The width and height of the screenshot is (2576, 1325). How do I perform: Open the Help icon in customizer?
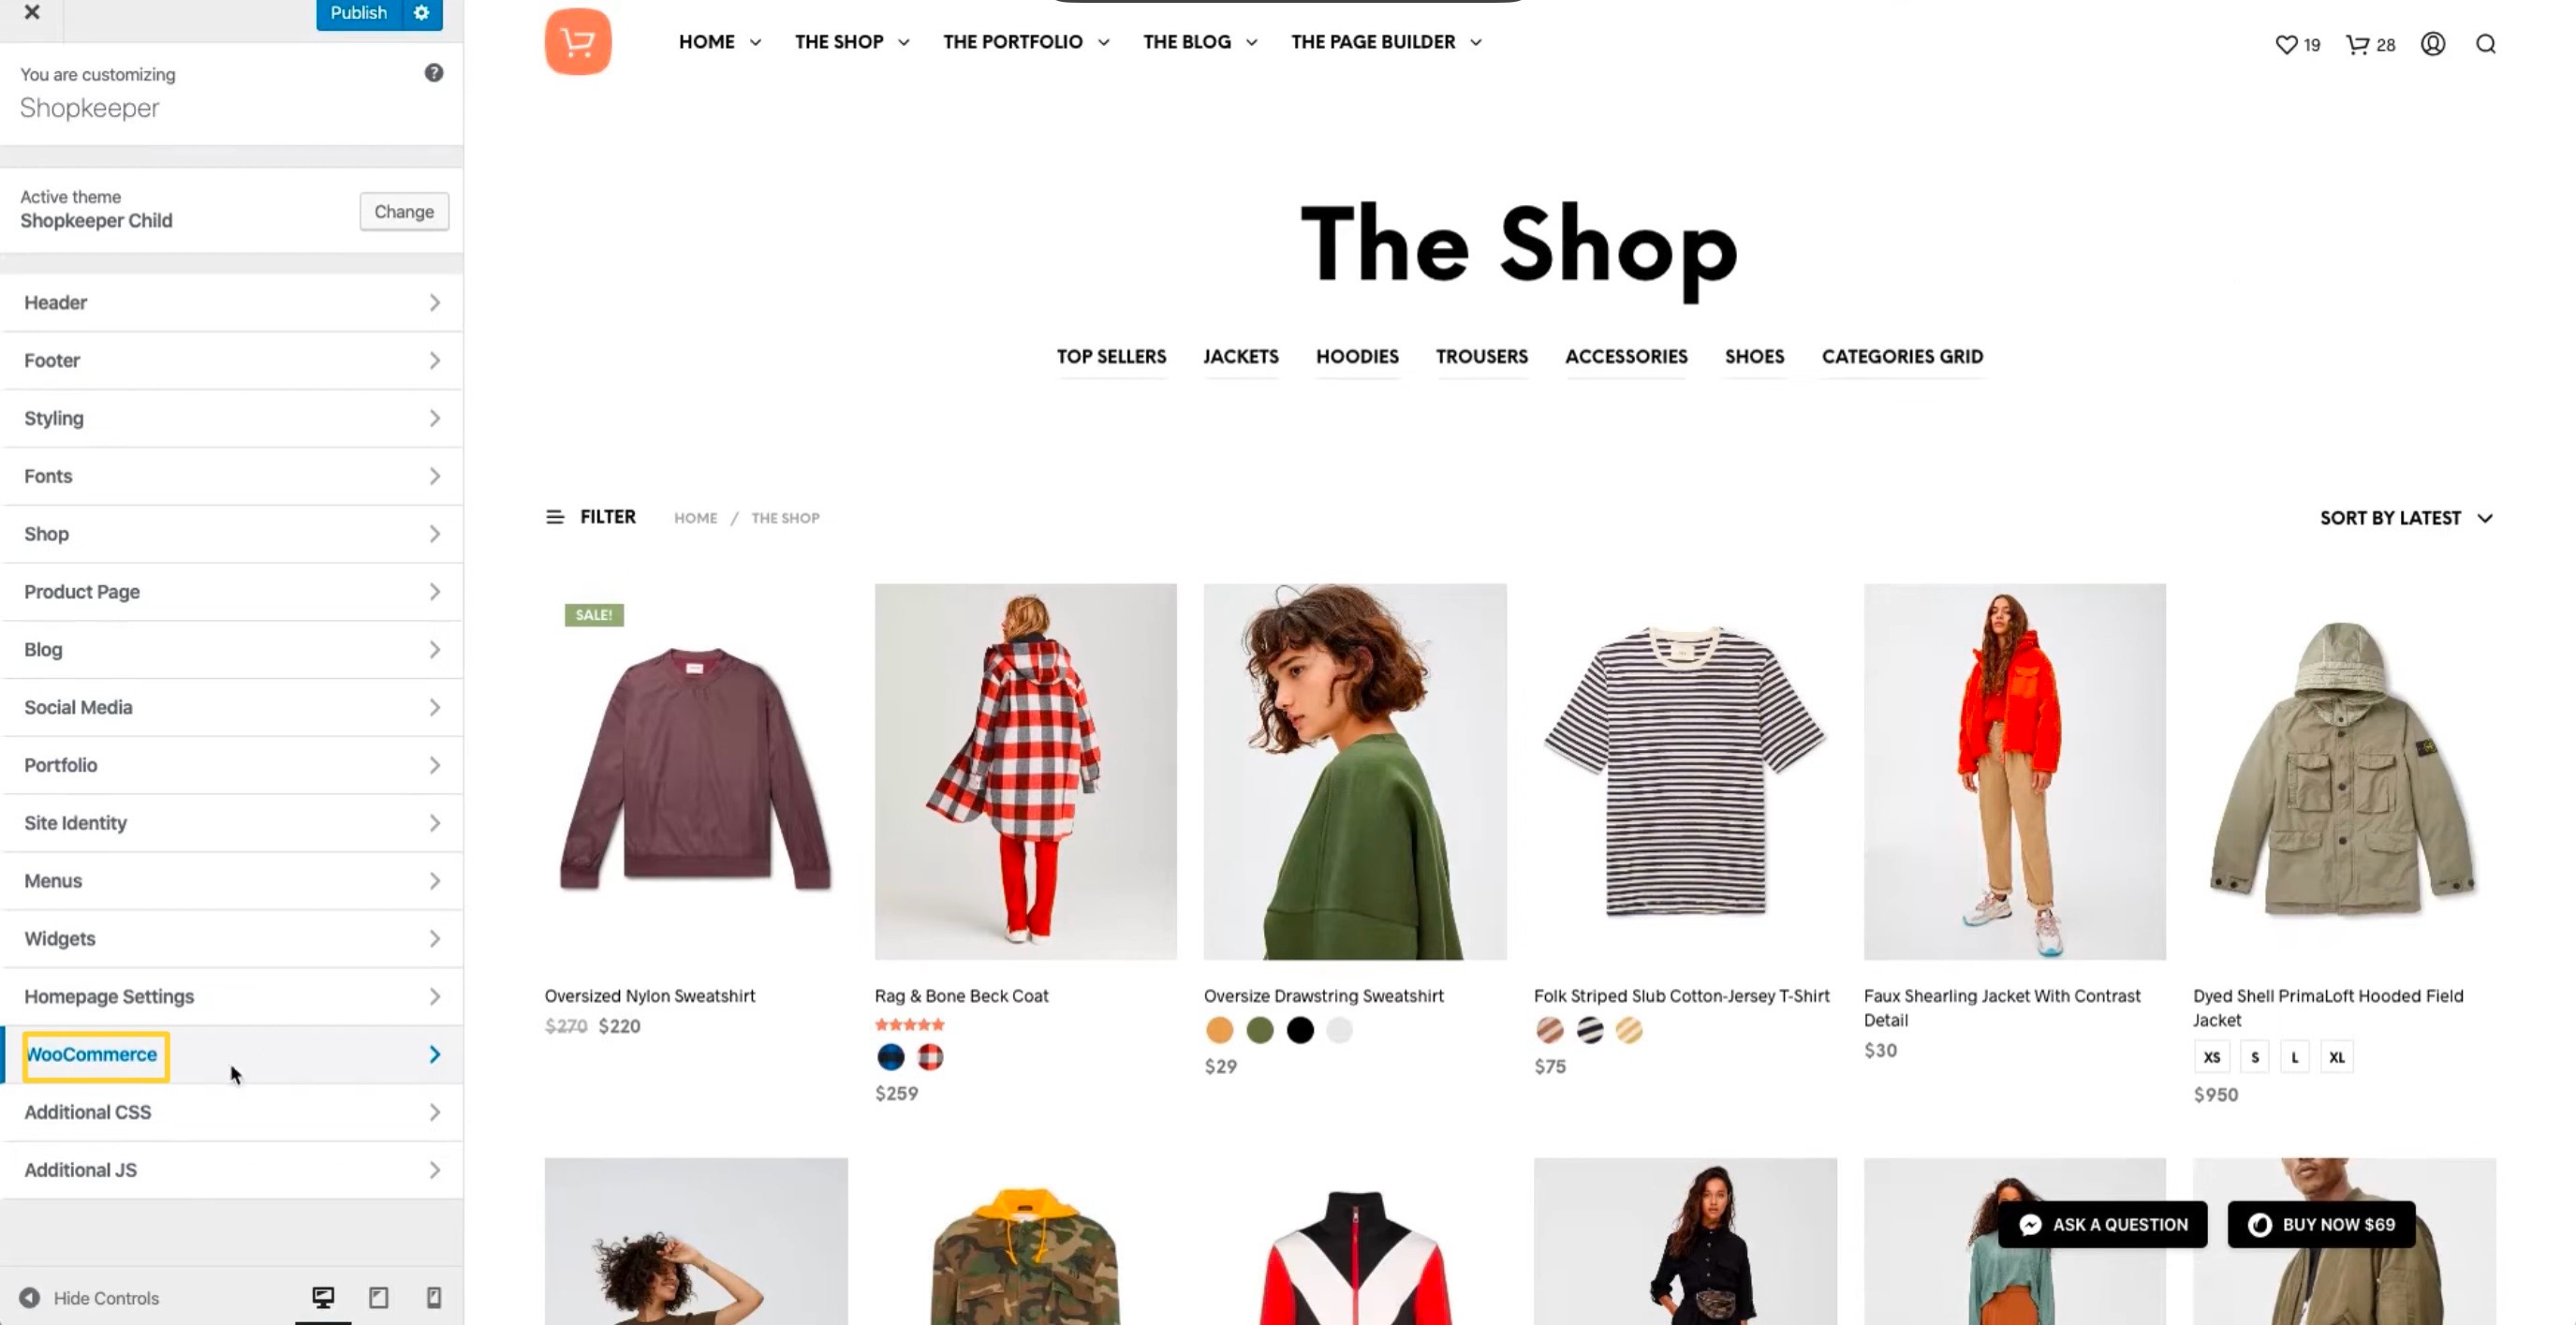coord(433,74)
